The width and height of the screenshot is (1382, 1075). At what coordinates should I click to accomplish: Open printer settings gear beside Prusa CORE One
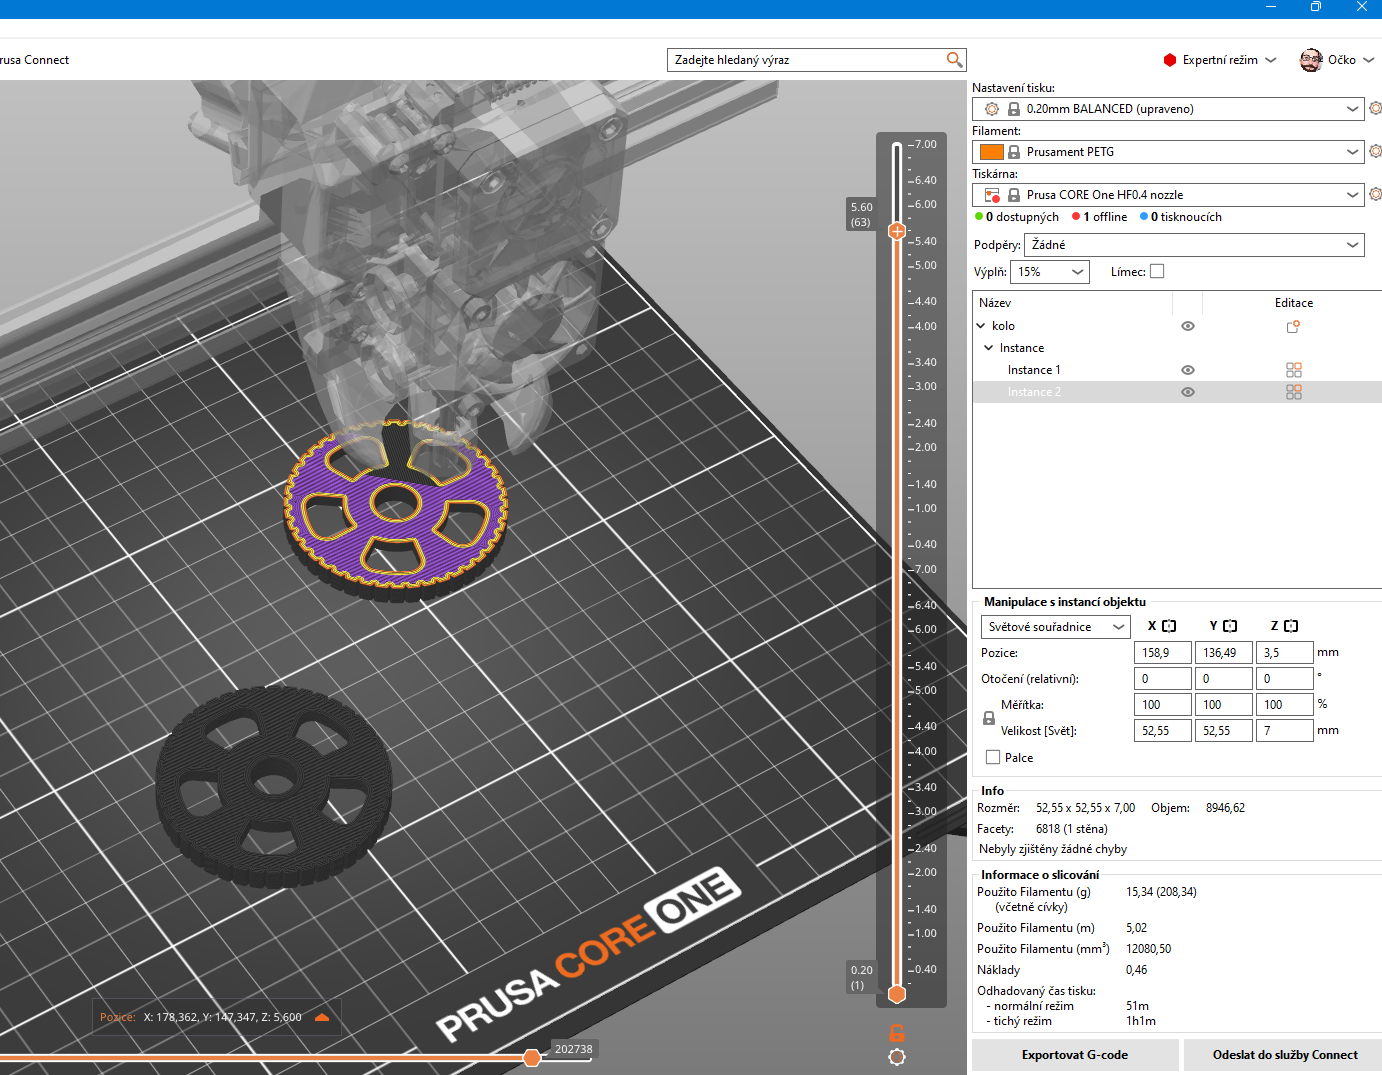click(1375, 194)
